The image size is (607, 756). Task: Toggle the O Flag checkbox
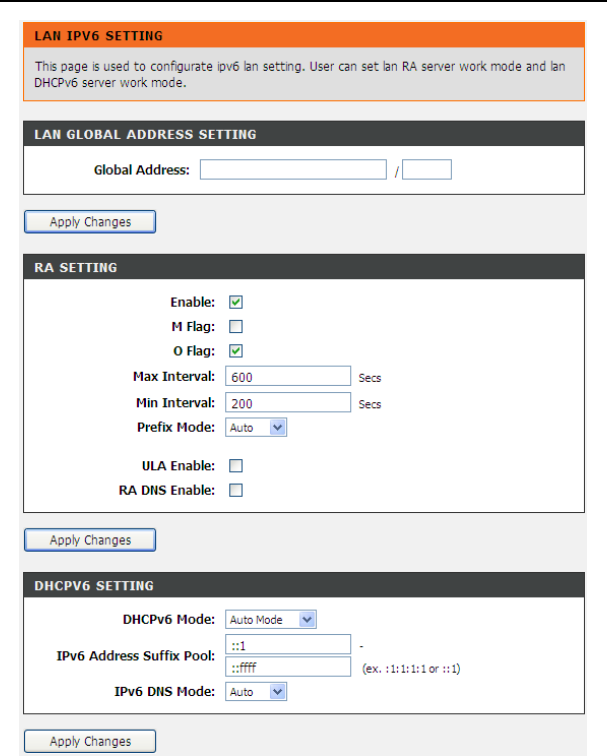pos(236,351)
